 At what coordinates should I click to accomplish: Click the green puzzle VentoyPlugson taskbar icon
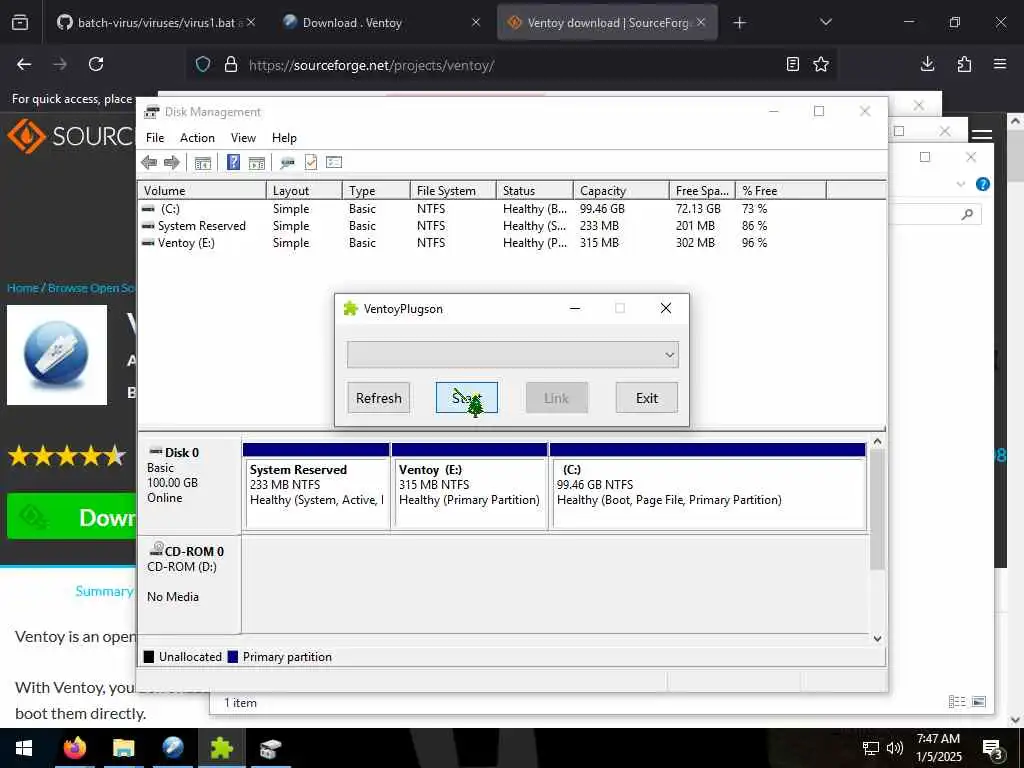point(221,748)
